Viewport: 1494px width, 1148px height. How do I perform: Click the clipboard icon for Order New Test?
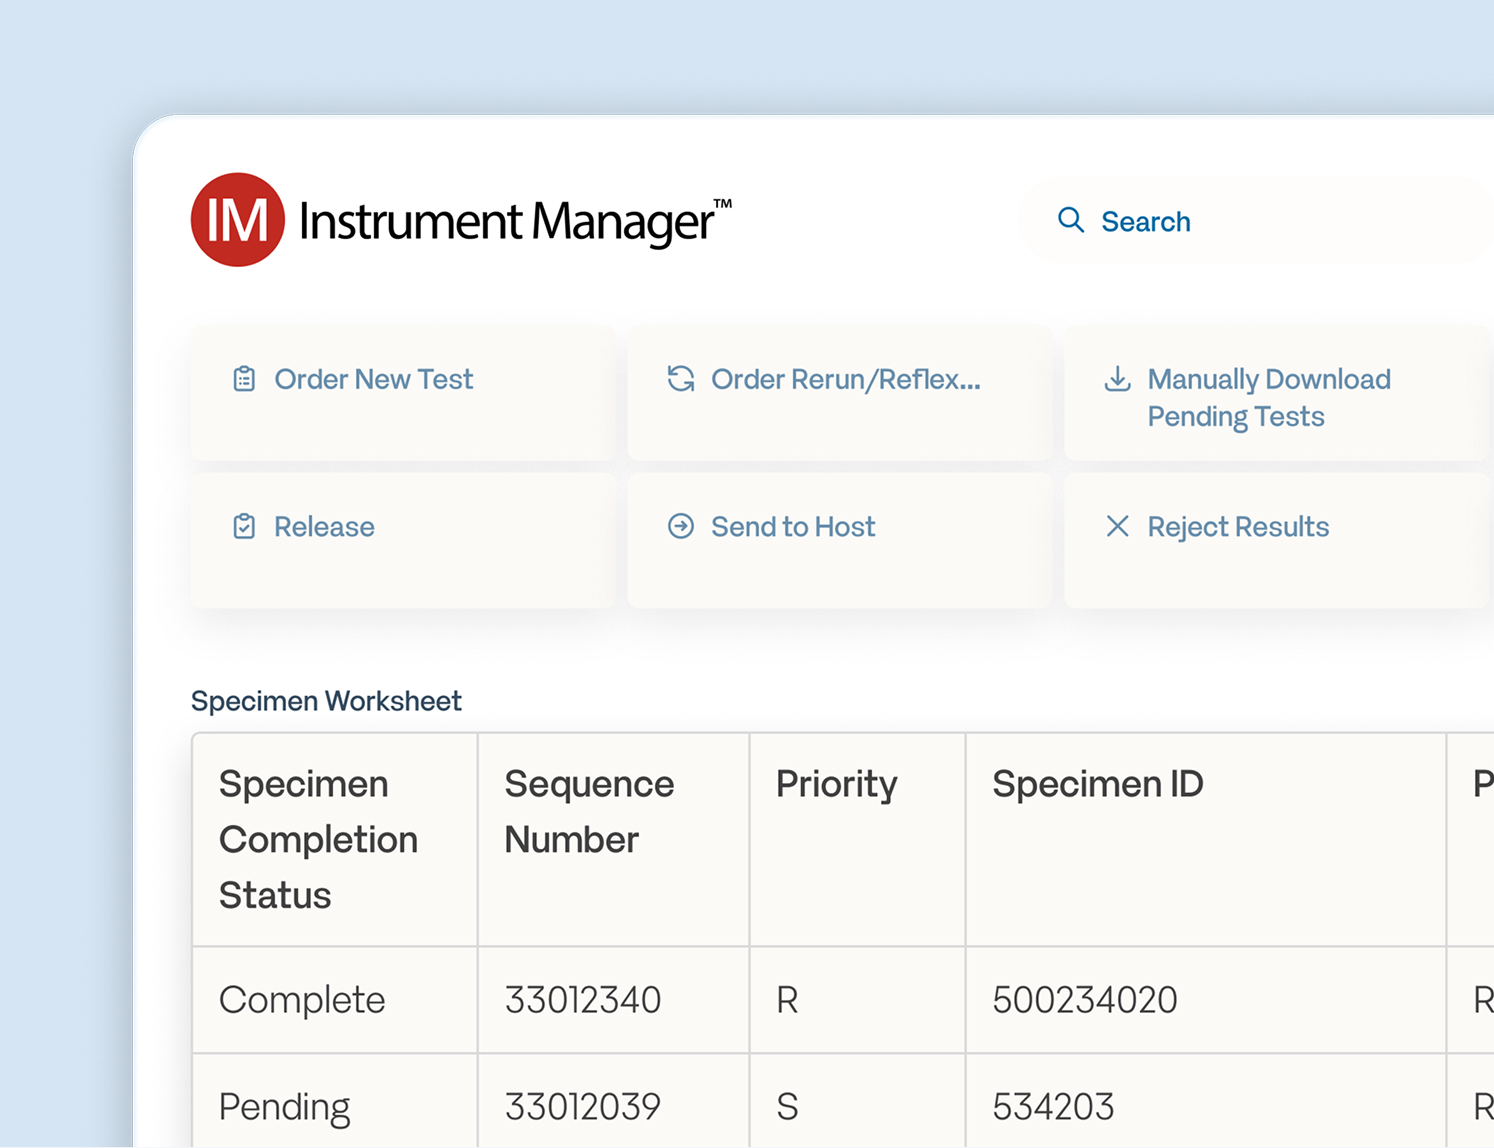coord(244,379)
